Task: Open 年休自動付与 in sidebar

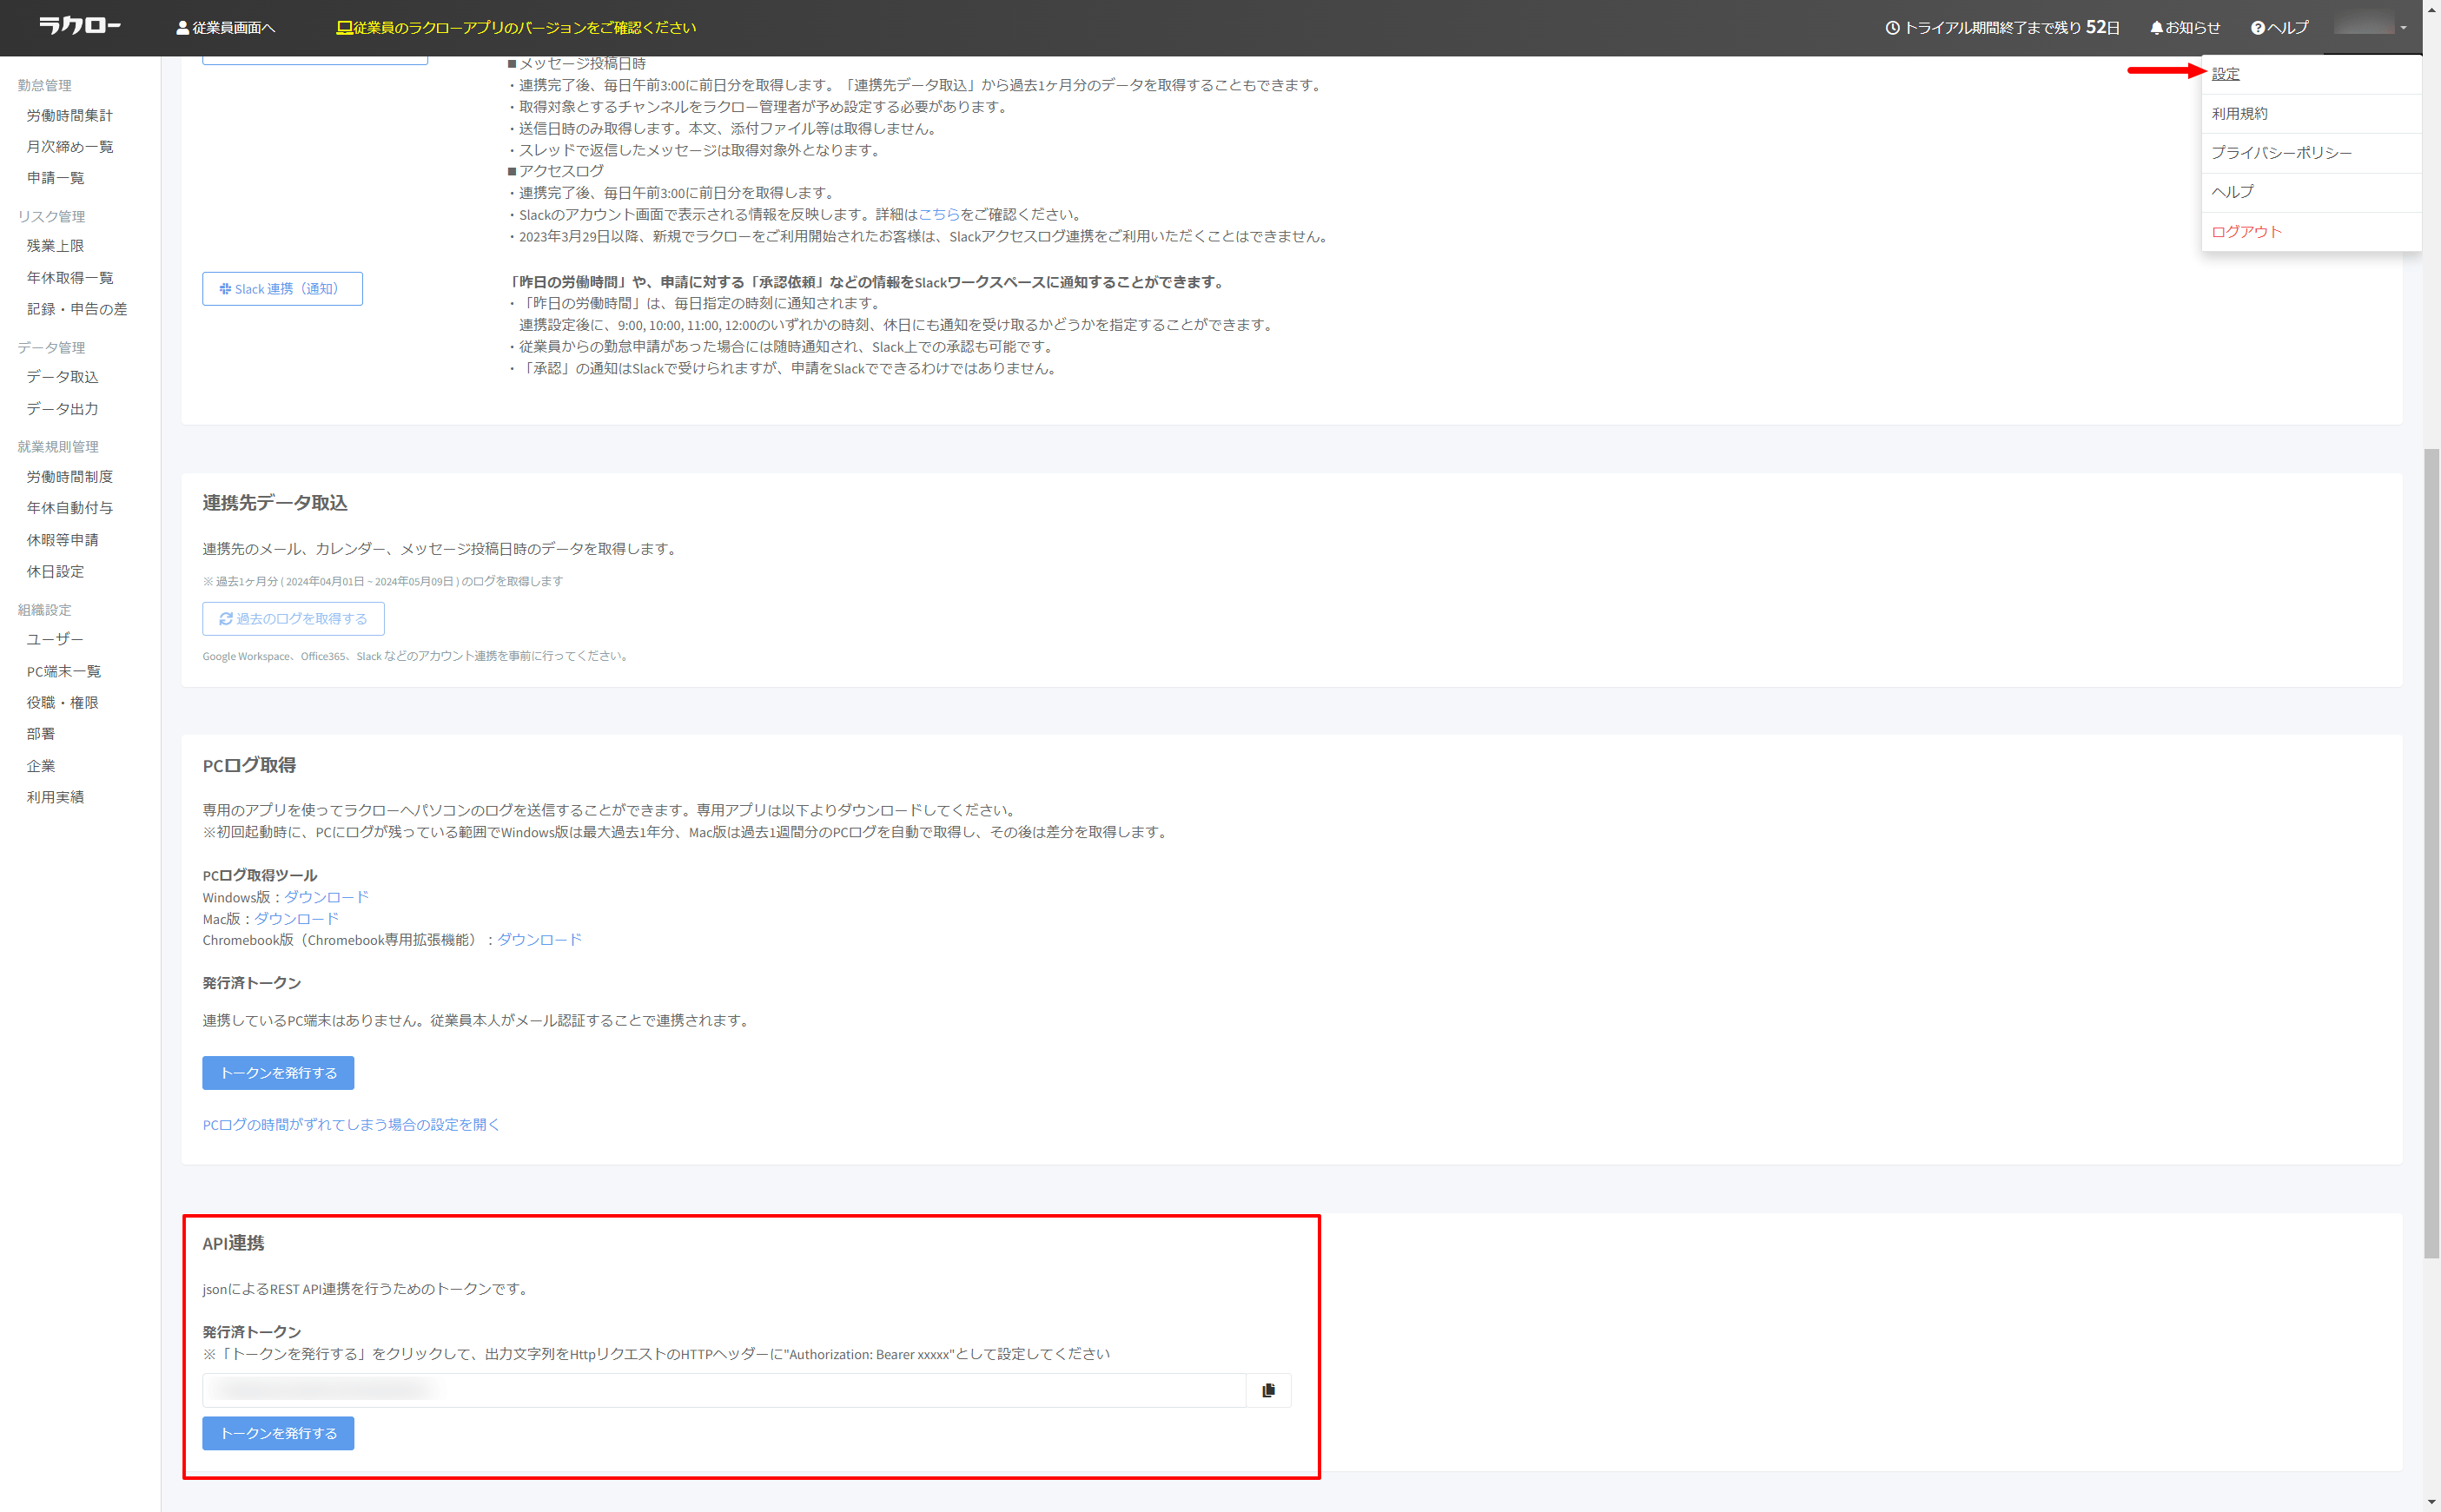Action: coord(70,507)
